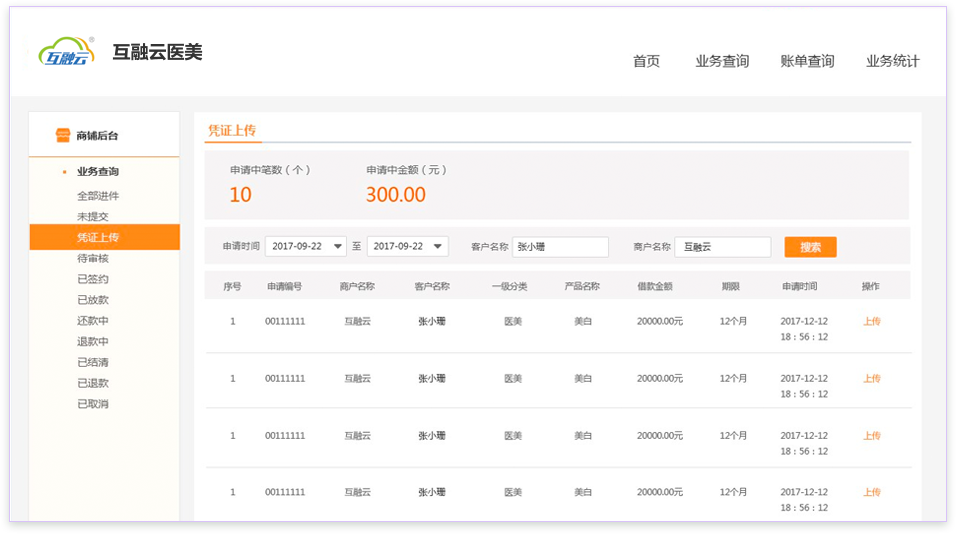This screenshot has height=534, width=956.
Task: Click 上传 link in first table row
Action: point(871,322)
